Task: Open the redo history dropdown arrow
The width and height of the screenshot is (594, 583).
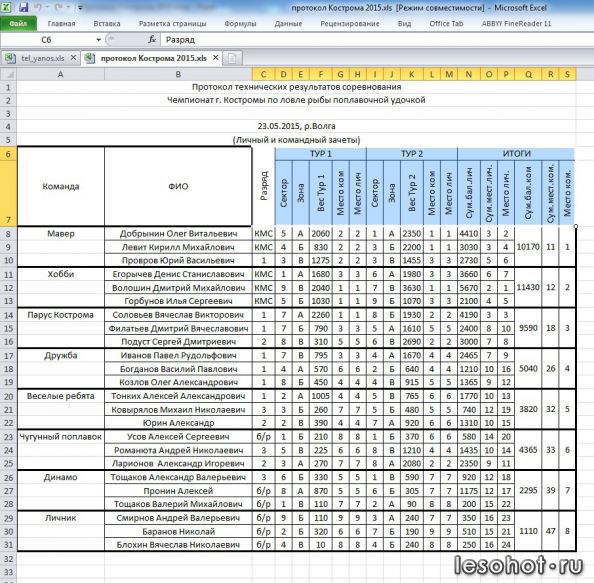Action: (69, 7)
